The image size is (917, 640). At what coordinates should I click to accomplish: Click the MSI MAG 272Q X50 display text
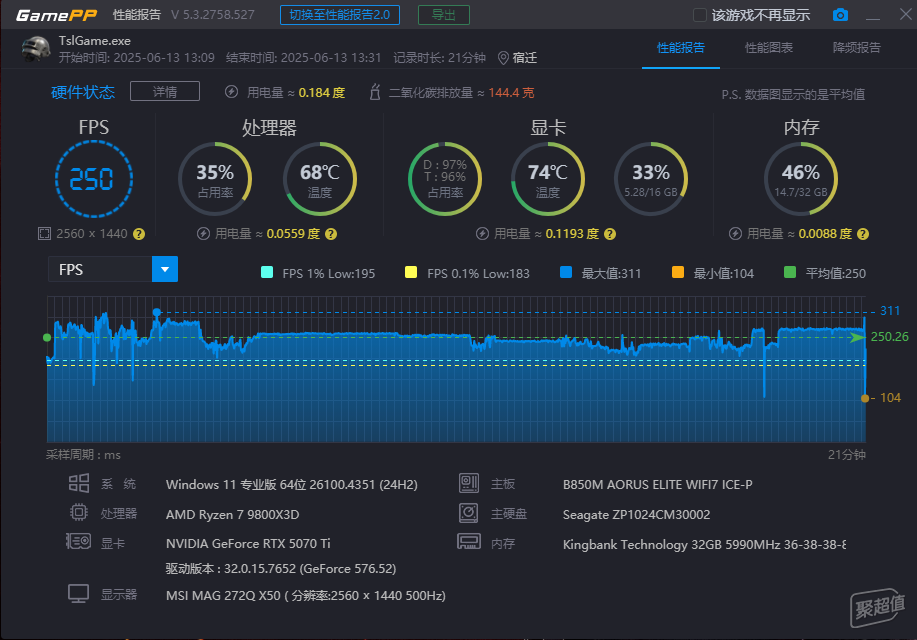(306, 596)
